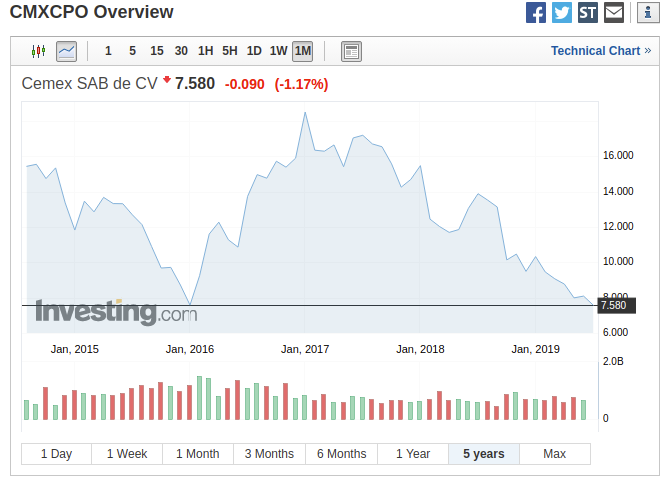The height and width of the screenshot is (485, 667).
Task: Choose the 1H interval
Action: click(205, 51)
